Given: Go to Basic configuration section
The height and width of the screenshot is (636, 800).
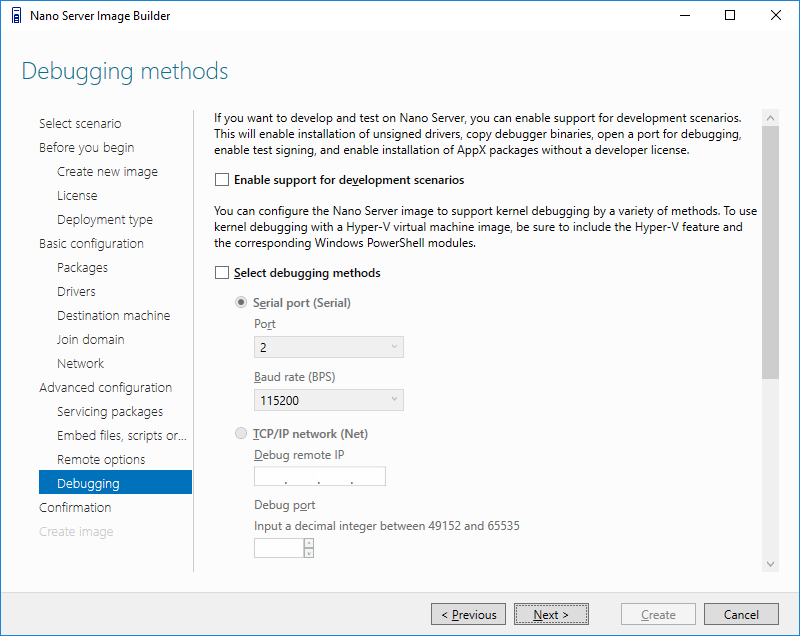Looking at the screenshot, I should (91, 243).
